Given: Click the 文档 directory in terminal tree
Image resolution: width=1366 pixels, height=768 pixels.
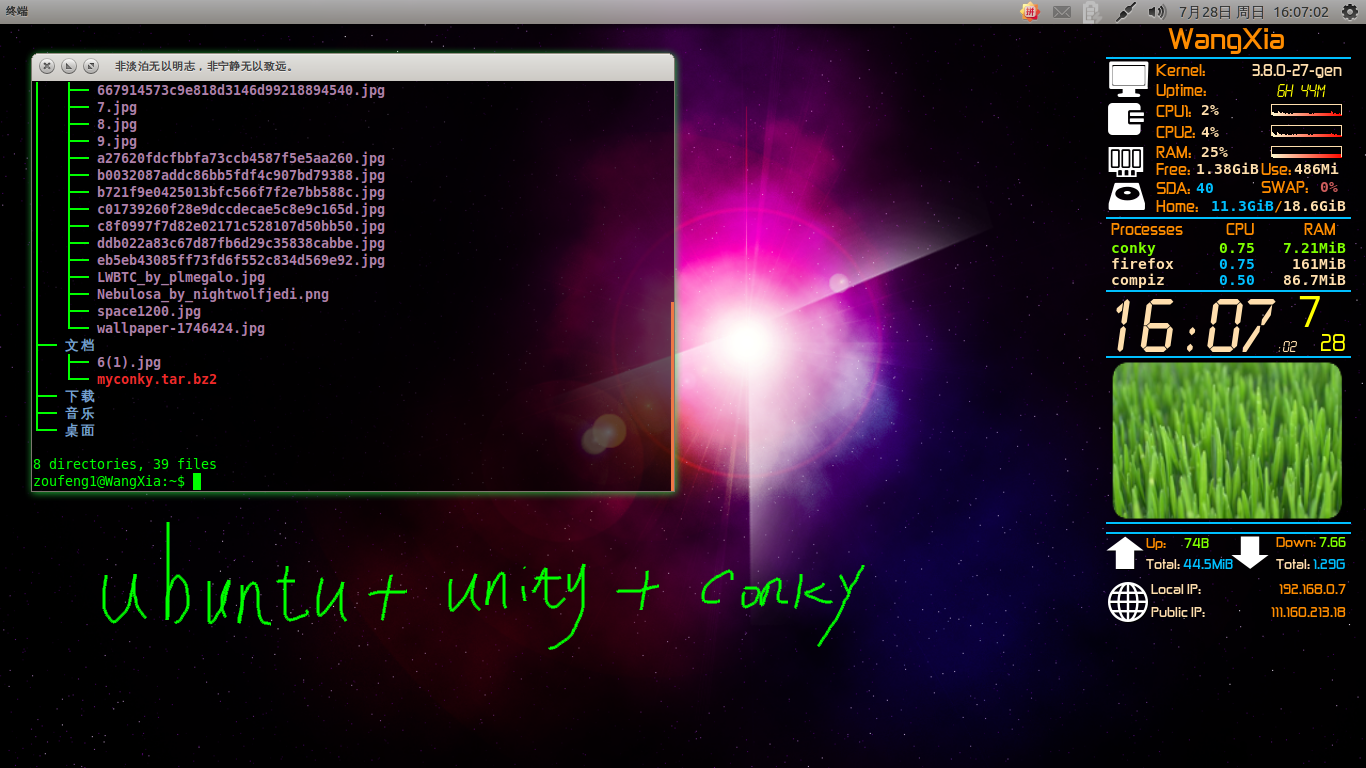Looking at the screenshot, I should [80, 345].
